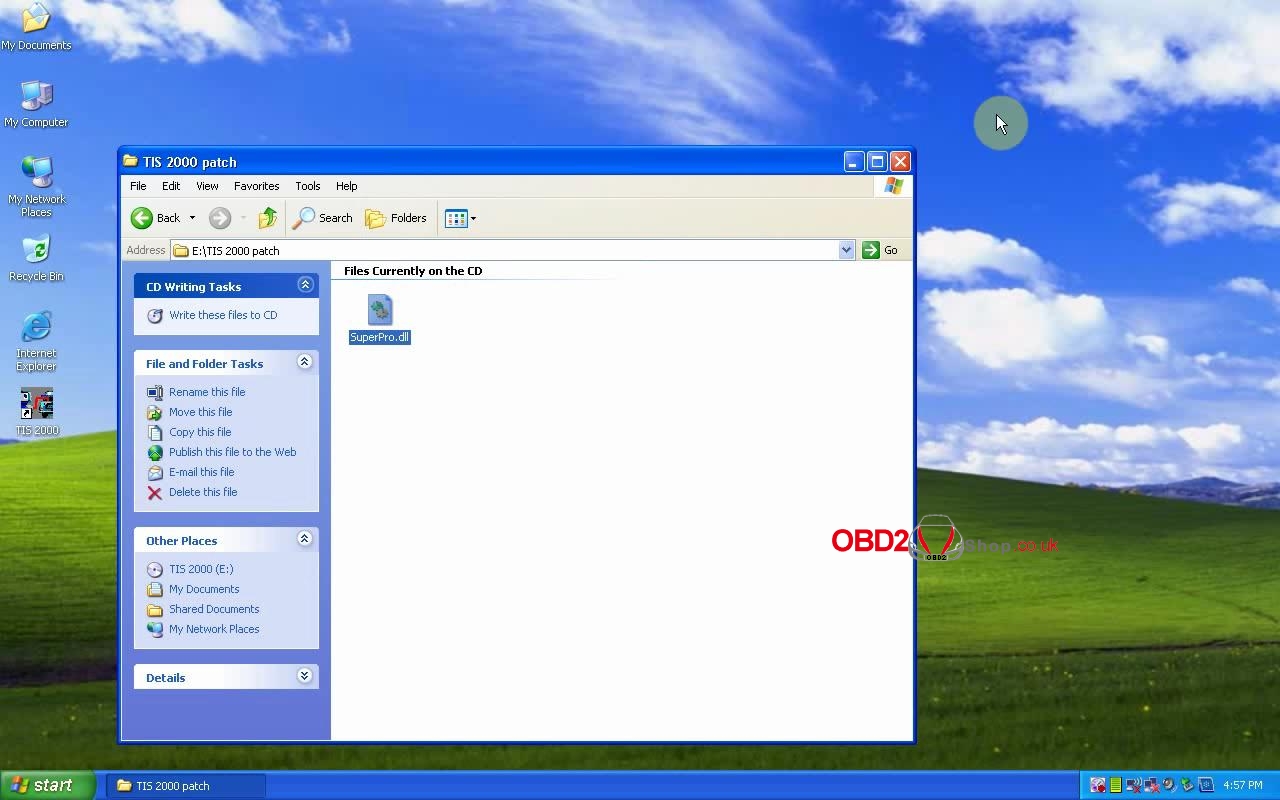The height and width of the screenshot is (800, 1280).
Task: Open the Views dropdown button
Action: coord(460,218)
